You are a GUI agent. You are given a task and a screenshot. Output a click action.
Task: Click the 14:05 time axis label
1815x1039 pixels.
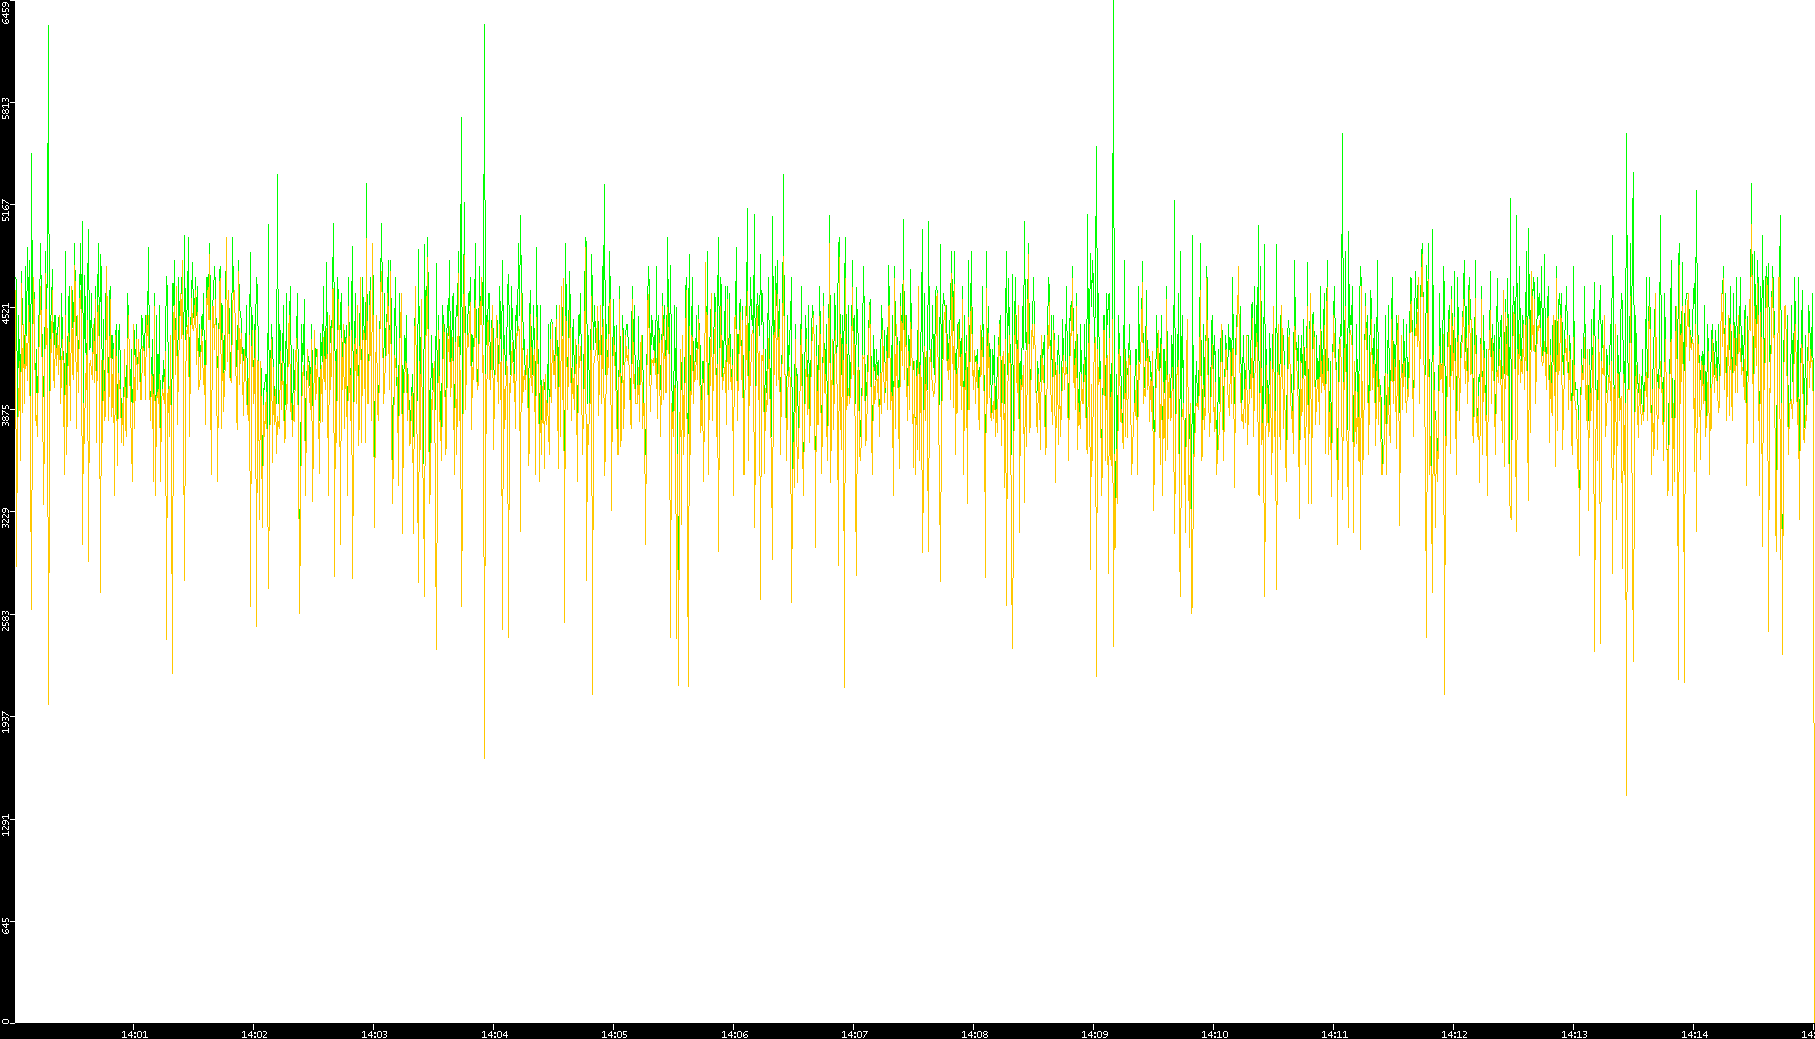[614, 1034]
